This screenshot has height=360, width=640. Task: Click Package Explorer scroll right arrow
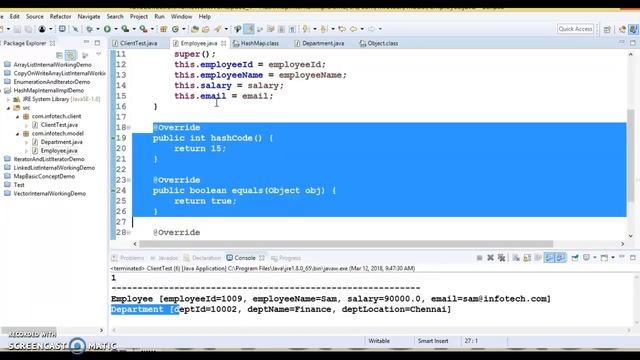(102, 330)
